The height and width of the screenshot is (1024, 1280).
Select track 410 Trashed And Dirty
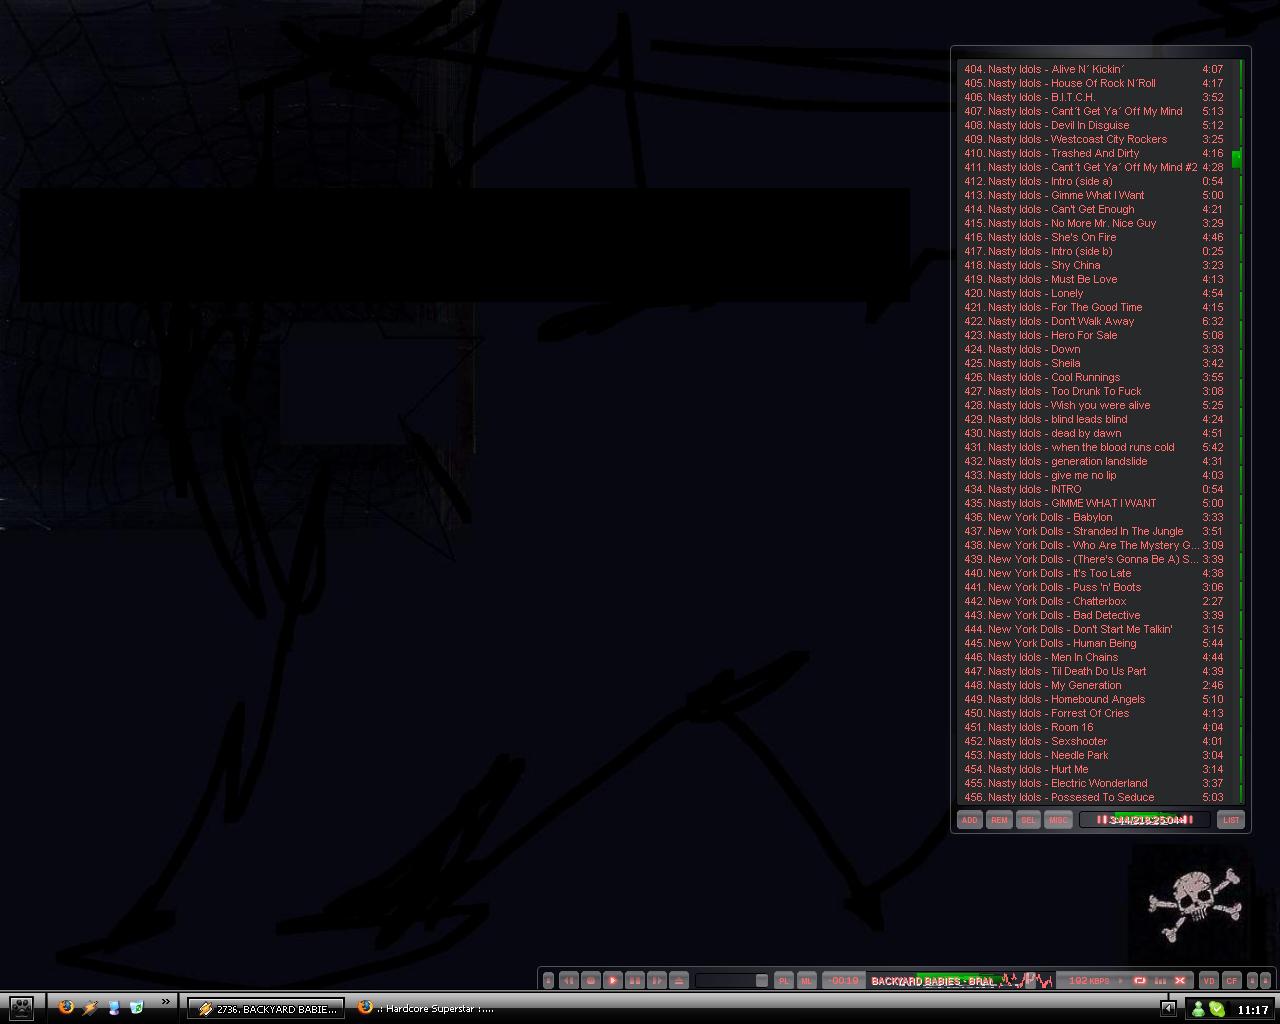point(1093,153)
